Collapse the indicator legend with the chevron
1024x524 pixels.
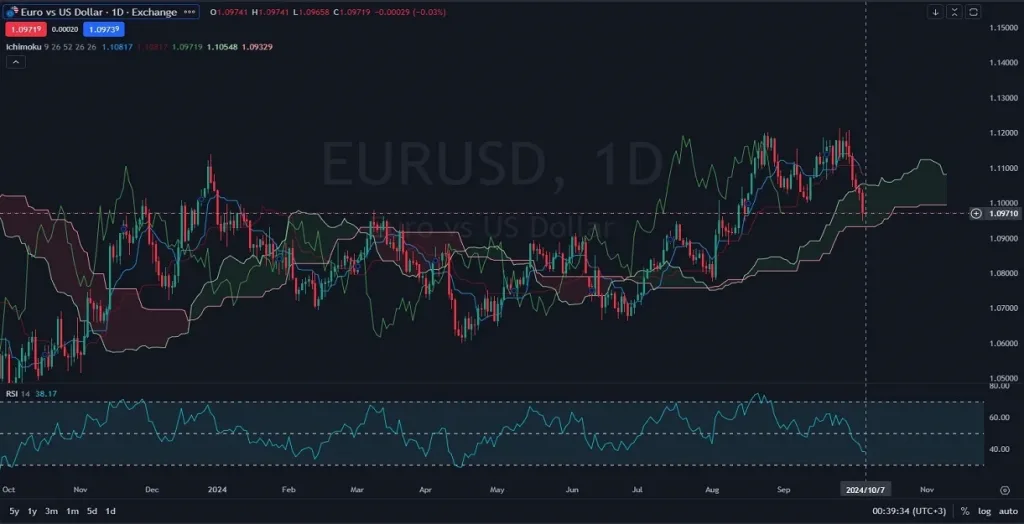(x=16, y=62)
